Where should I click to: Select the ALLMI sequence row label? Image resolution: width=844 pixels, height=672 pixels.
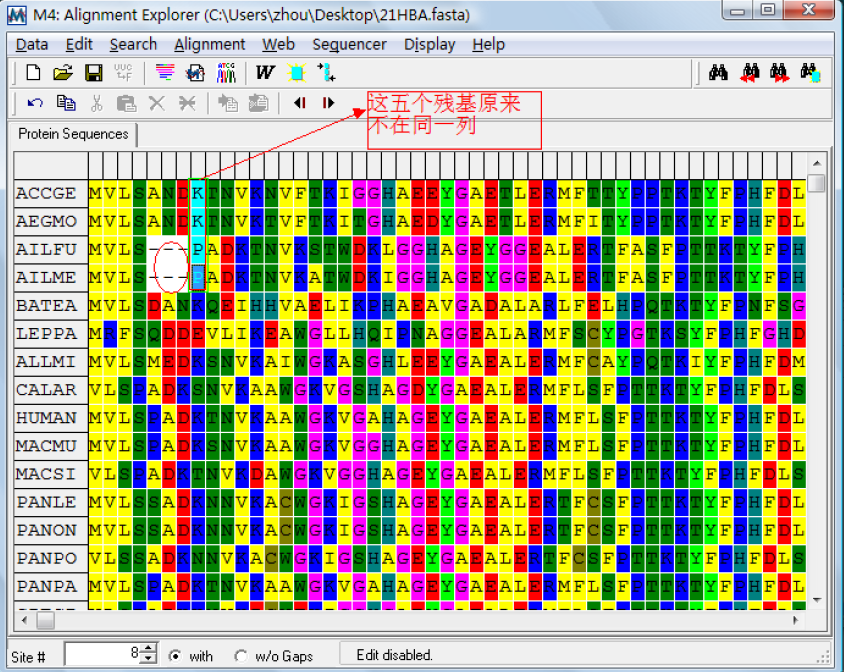tap(51, 361)
